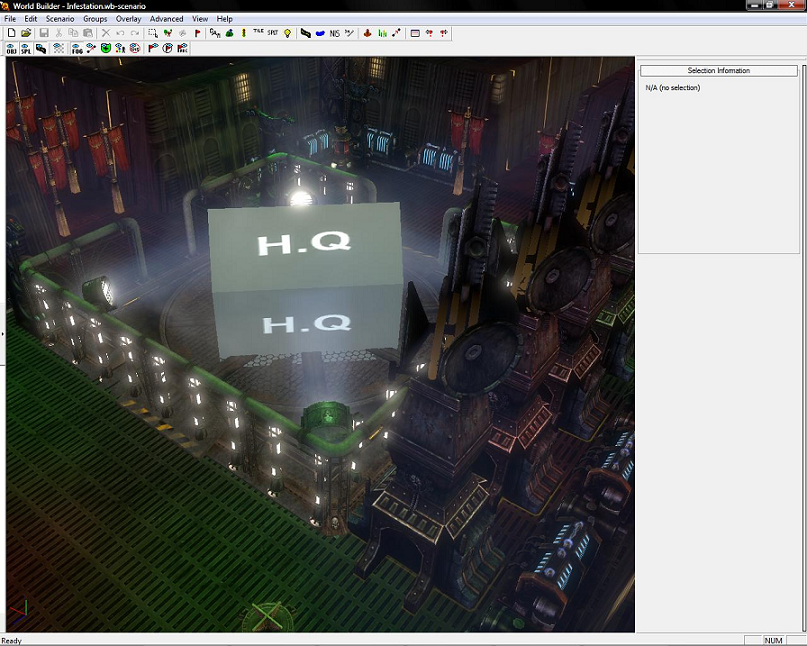This screenshot has height=646, width=807.
Task: Open a scenario with the folder icon
Action: point(26,33)
